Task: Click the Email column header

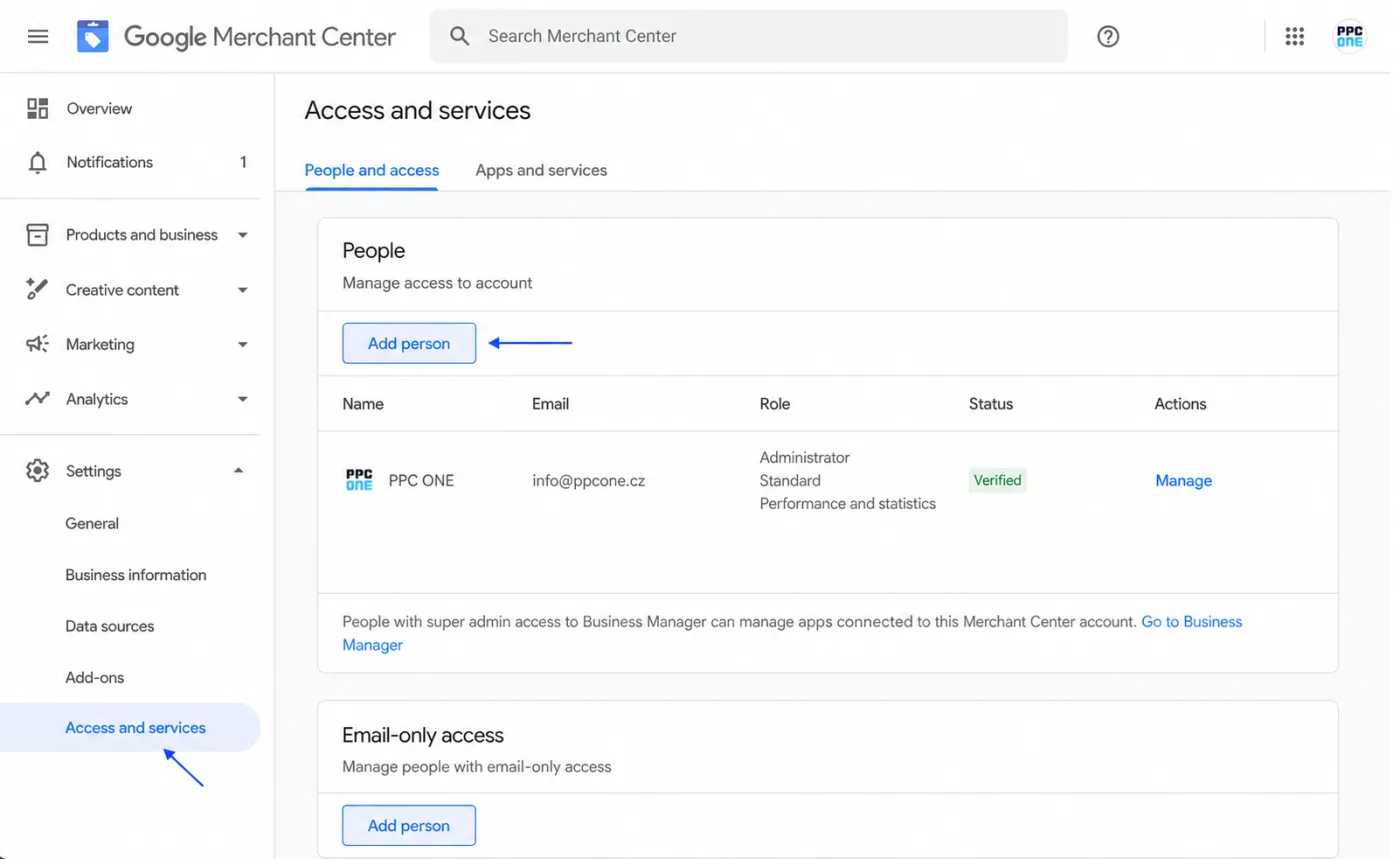Action: click(551, 404)
